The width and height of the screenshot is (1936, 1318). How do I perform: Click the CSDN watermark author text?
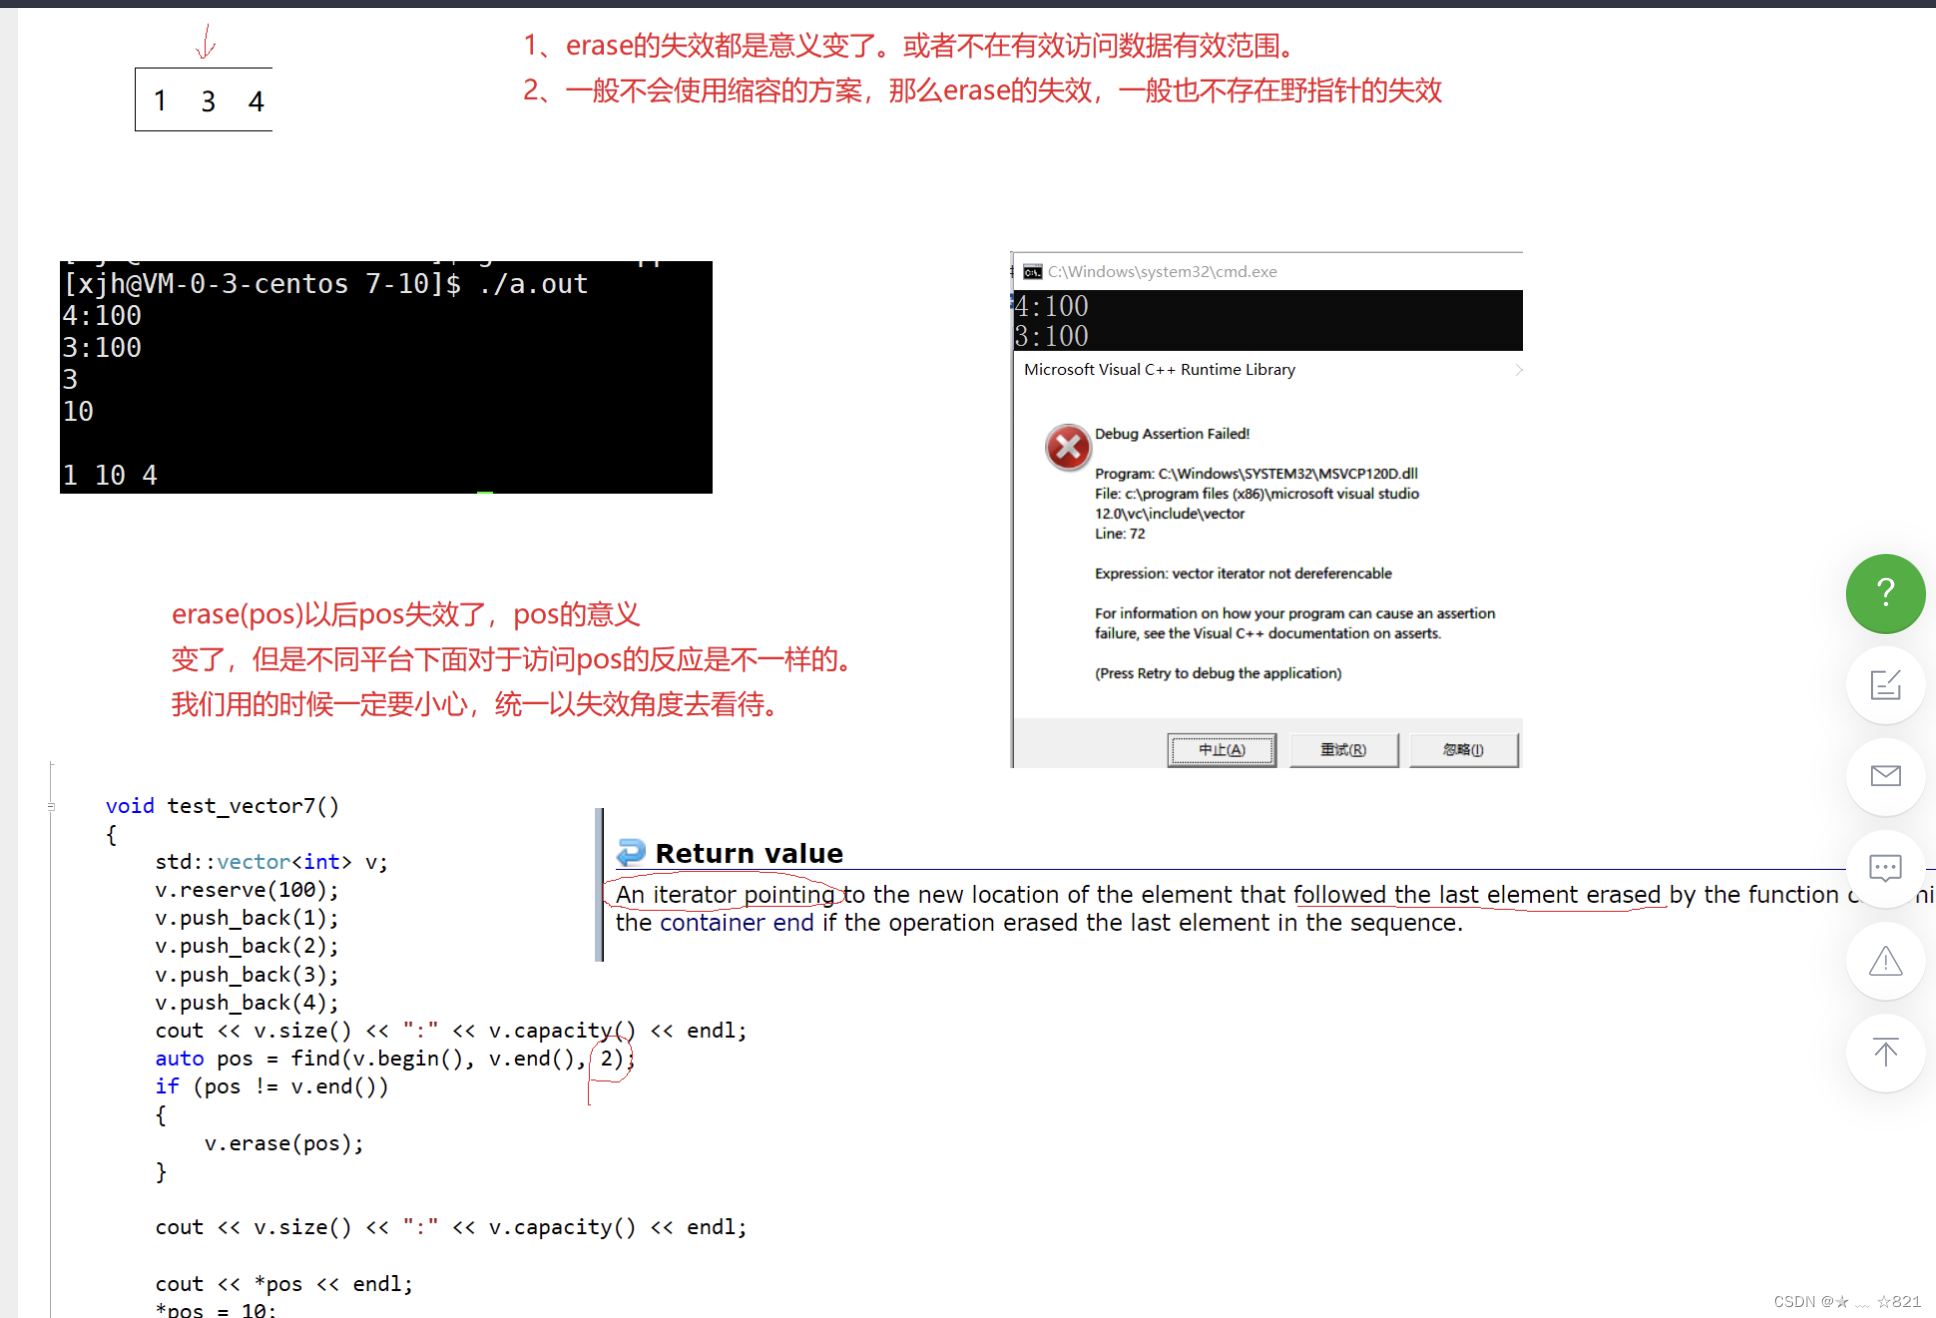[x=1847, y=1301]
